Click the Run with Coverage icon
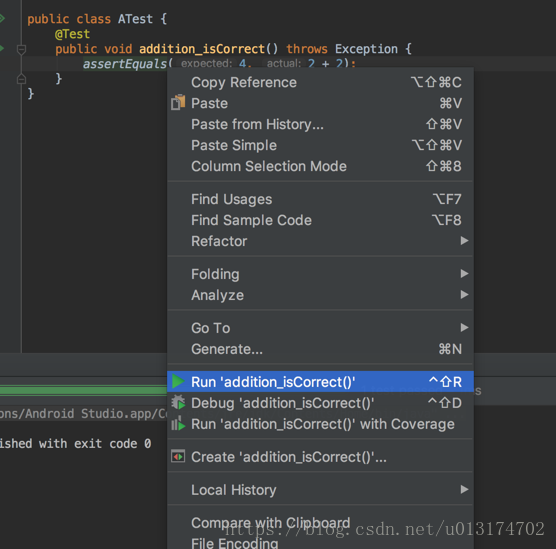556x549 pixels. click(x=178, y=423)
